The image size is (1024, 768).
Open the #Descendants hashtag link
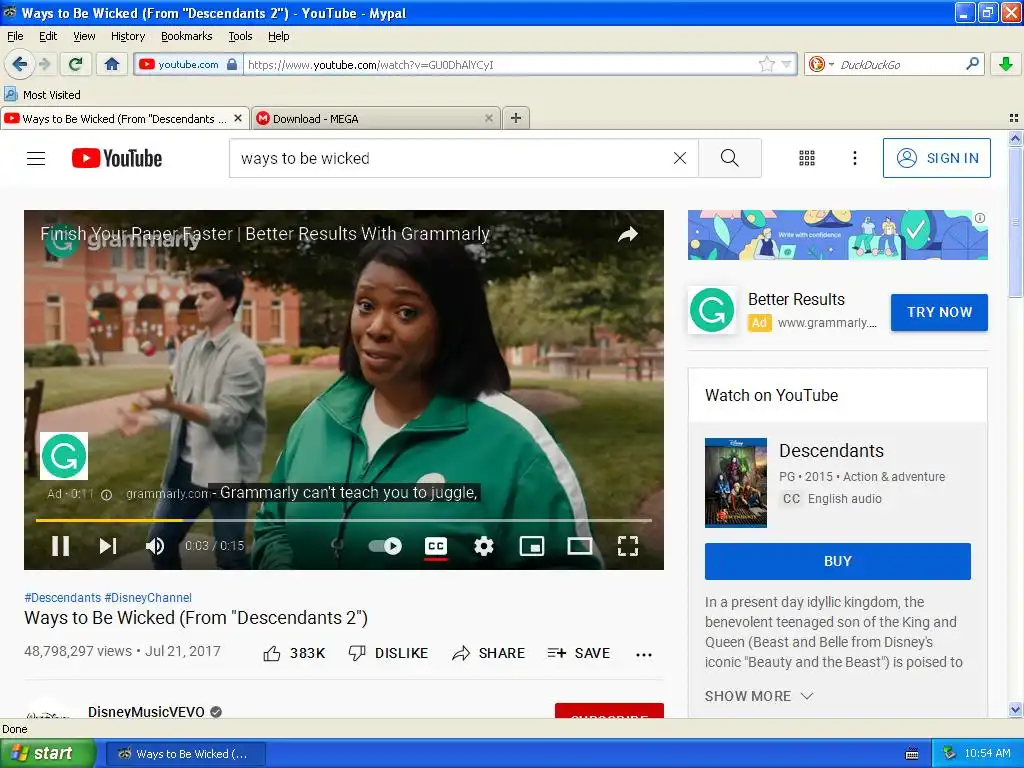click(x=63, y=598)
